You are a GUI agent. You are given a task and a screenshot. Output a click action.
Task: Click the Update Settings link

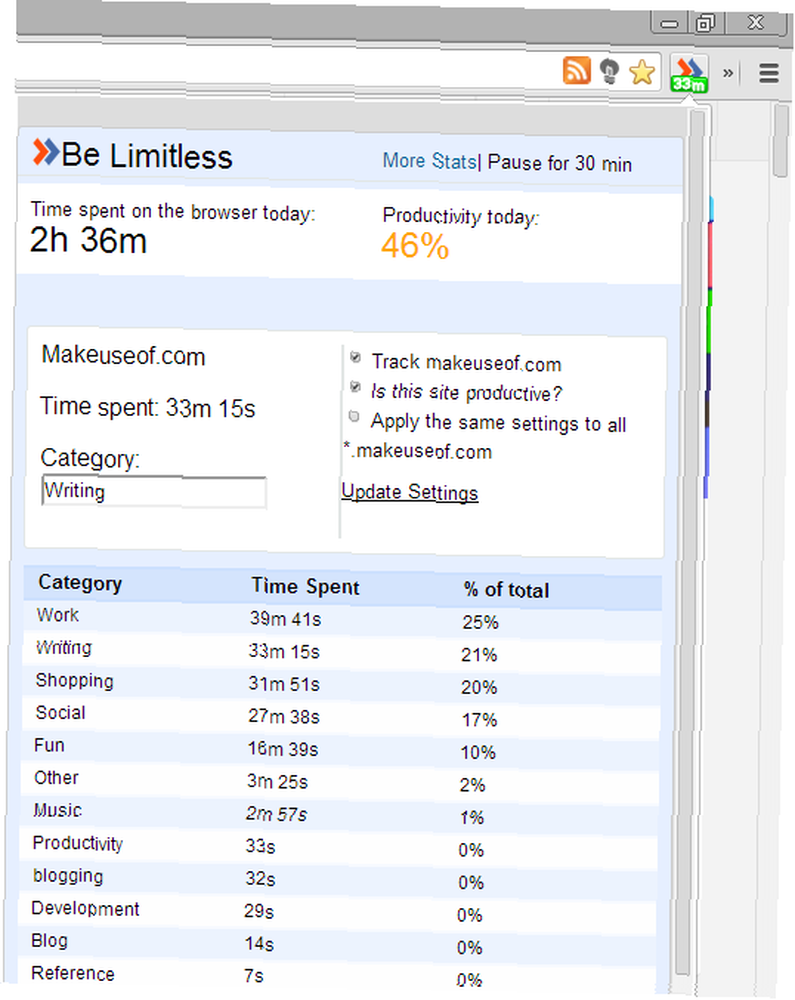pyautogui.click(x=409, y=492)
